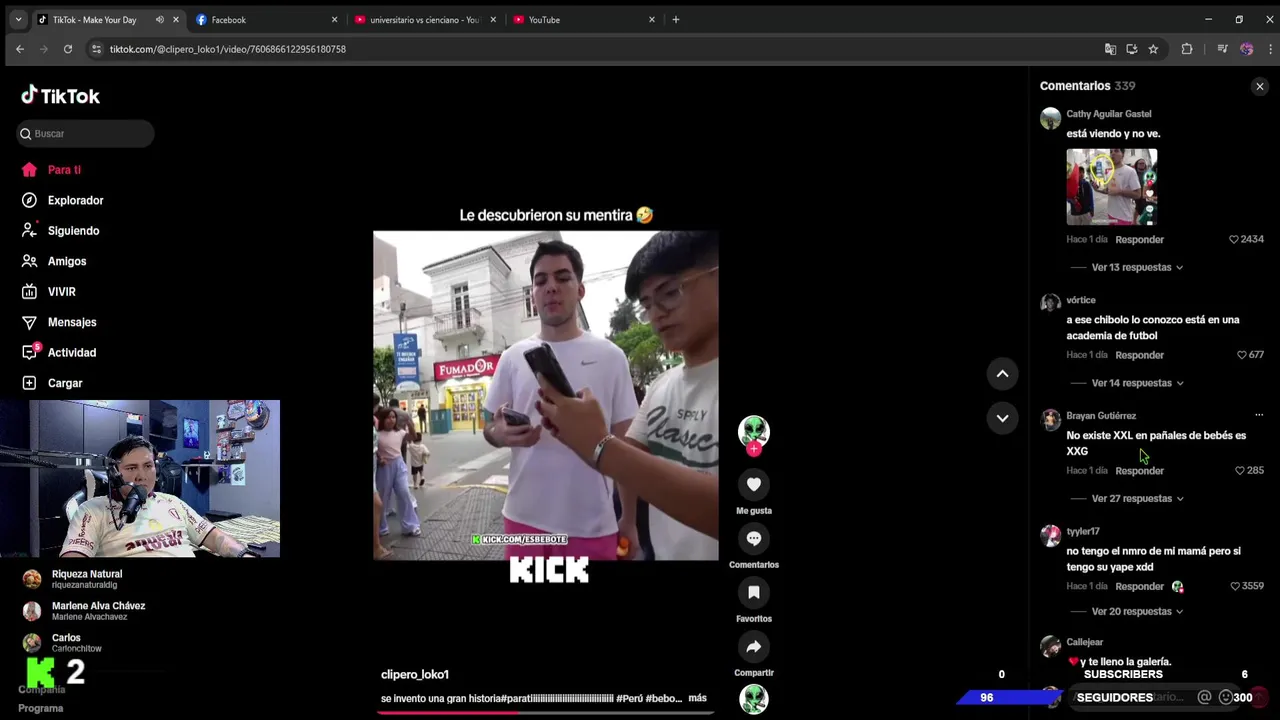The width and height of the screenshot is (1280, 720).
Task: Like vórtice's comment
Action: tap(1242, 355)
